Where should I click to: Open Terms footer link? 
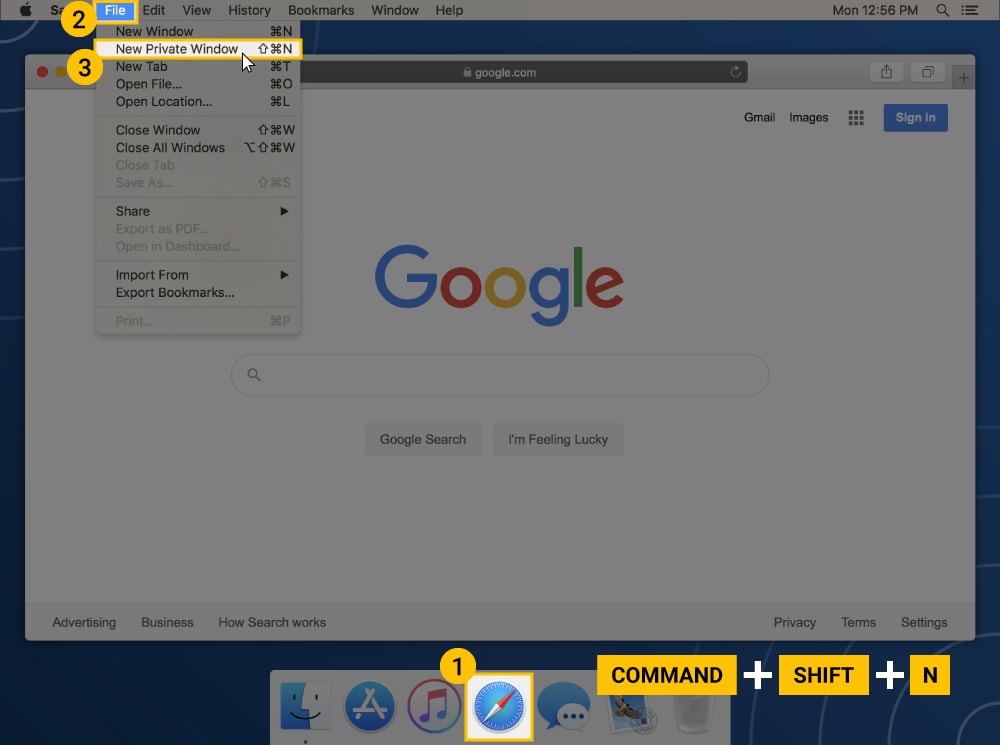858,622
